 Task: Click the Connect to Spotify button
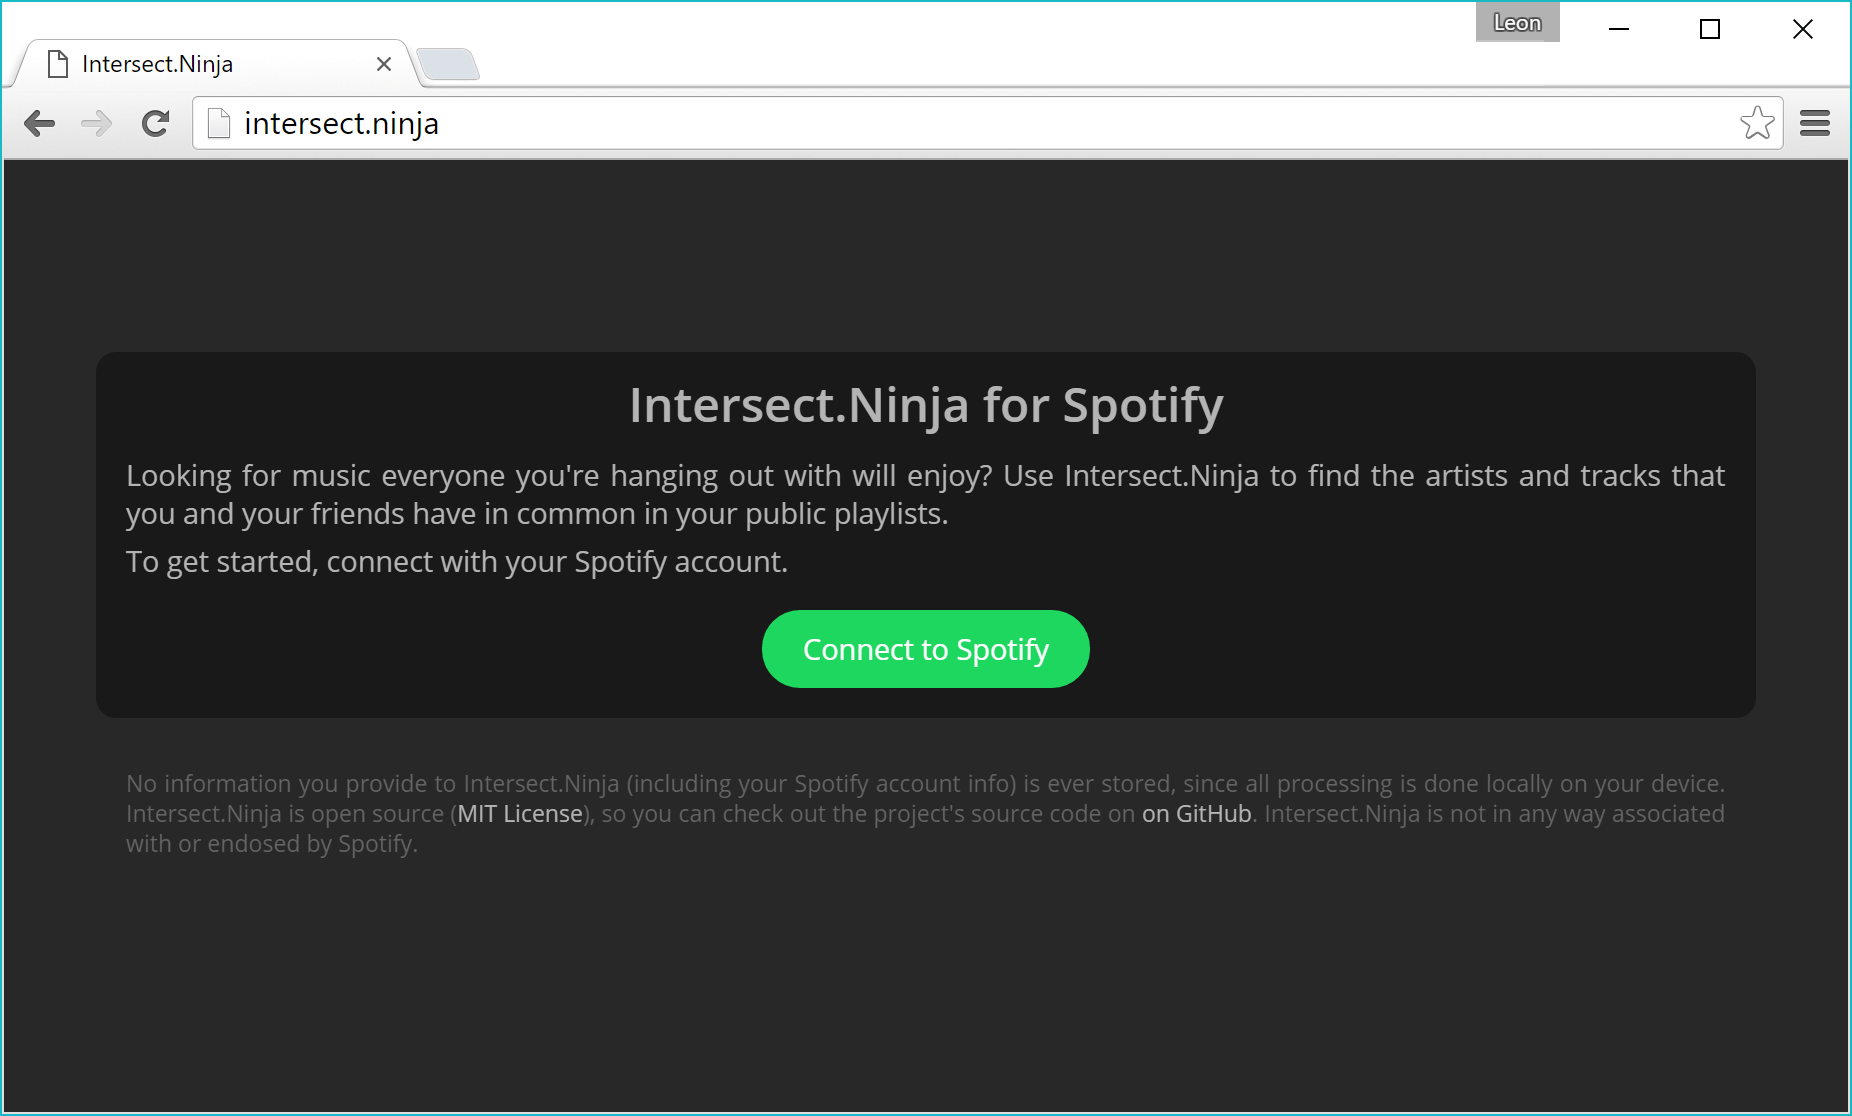tap(926, 649)
